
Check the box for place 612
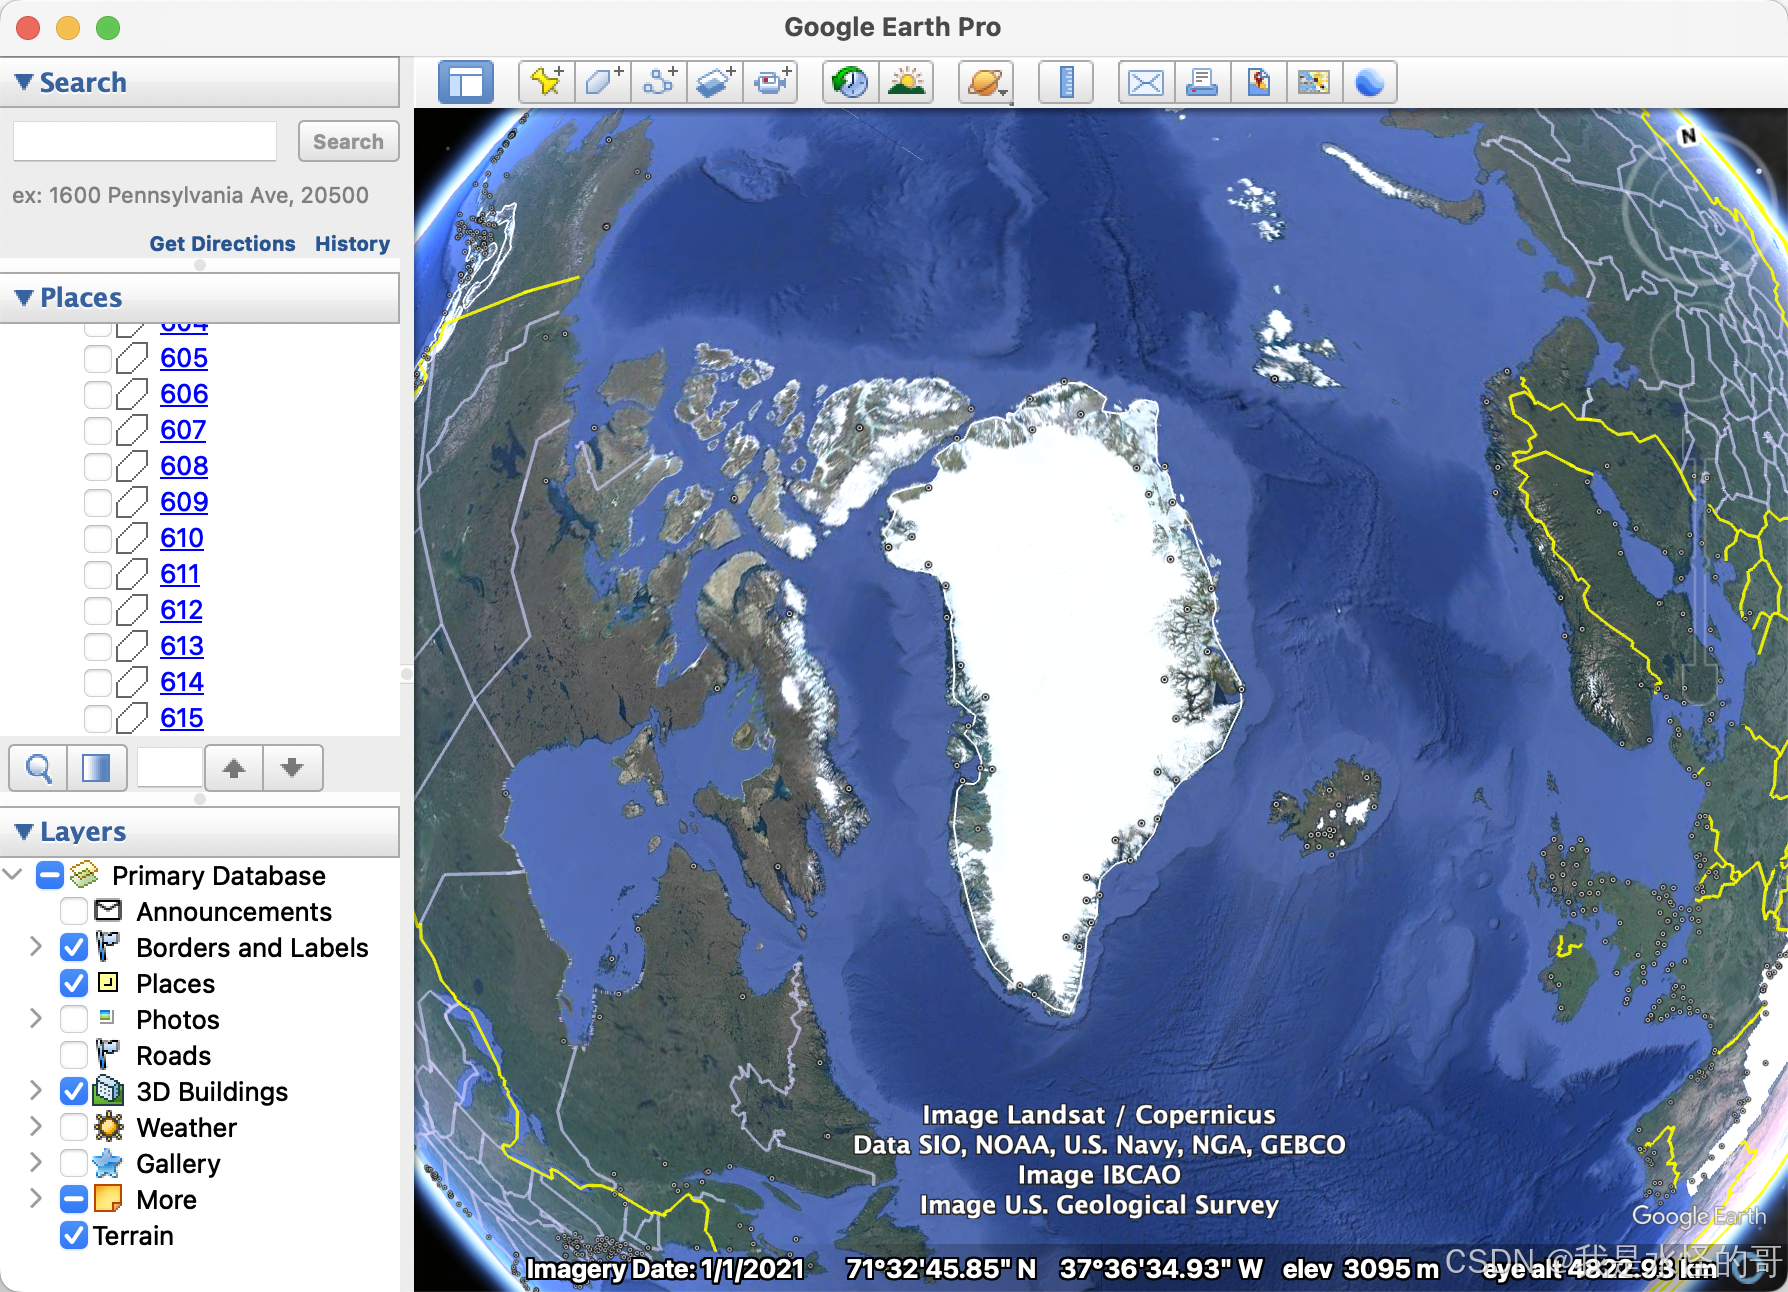(98, 610)
